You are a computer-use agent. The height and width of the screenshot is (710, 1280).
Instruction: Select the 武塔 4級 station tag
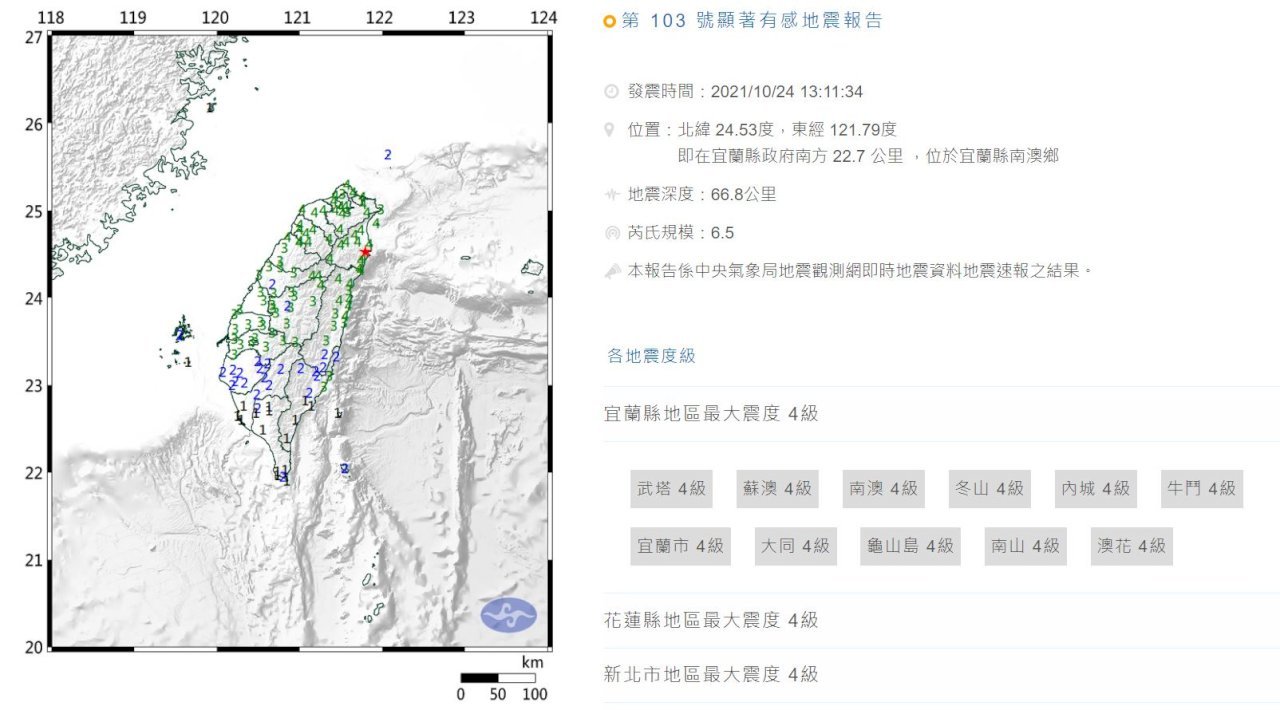click(x=671, y=489)
